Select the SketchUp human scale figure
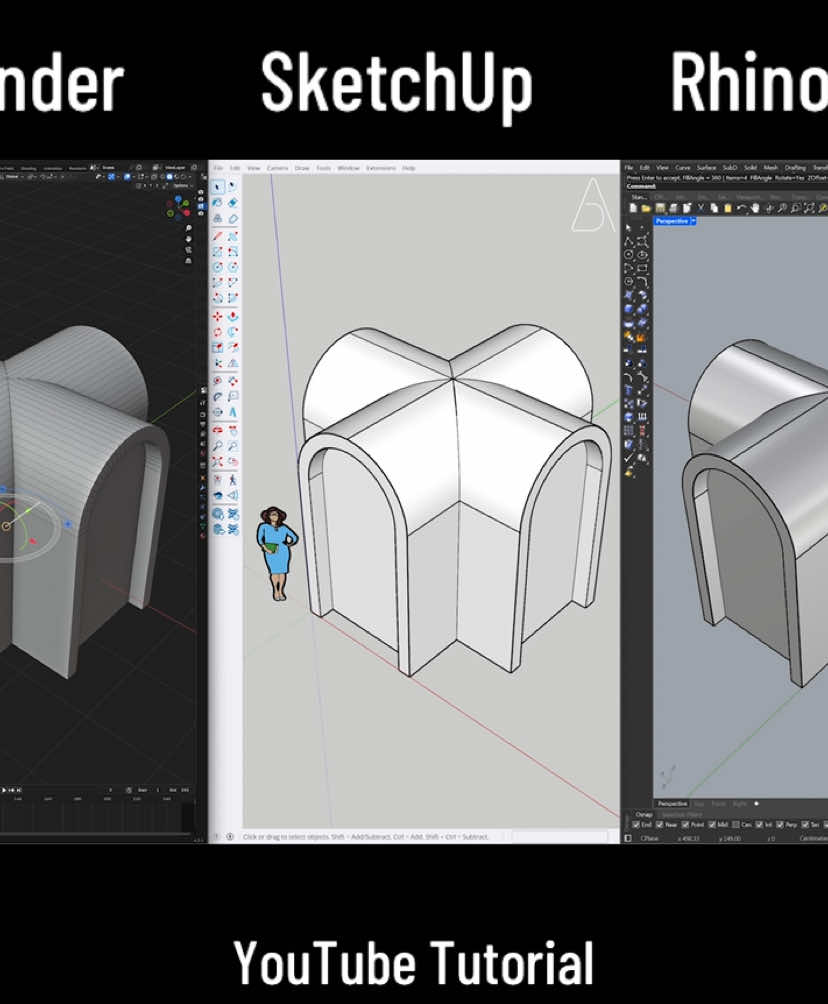 (x=277, y=554)
